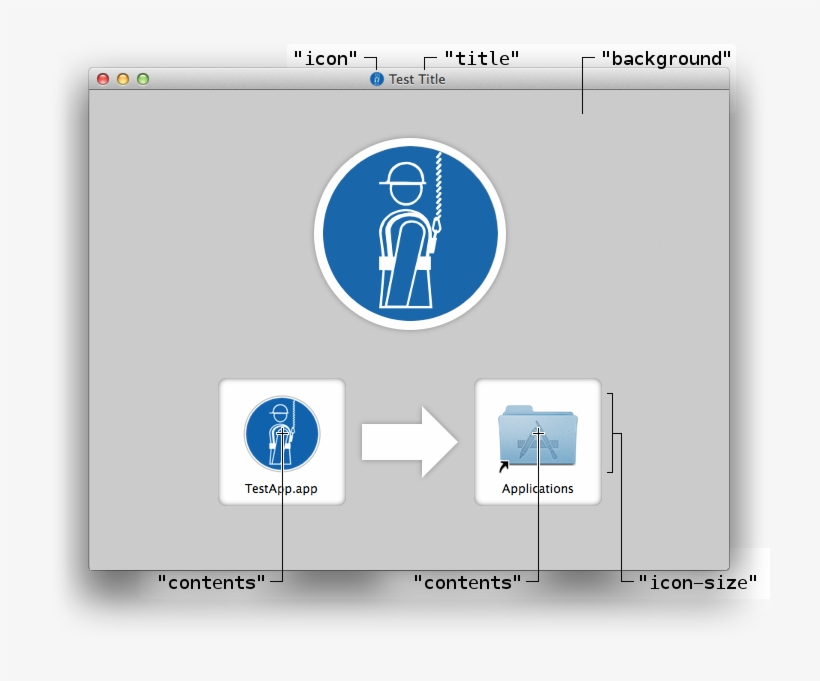Close the Test Title window
Viewport: 820px width, 681px height.
click(103, 79)
